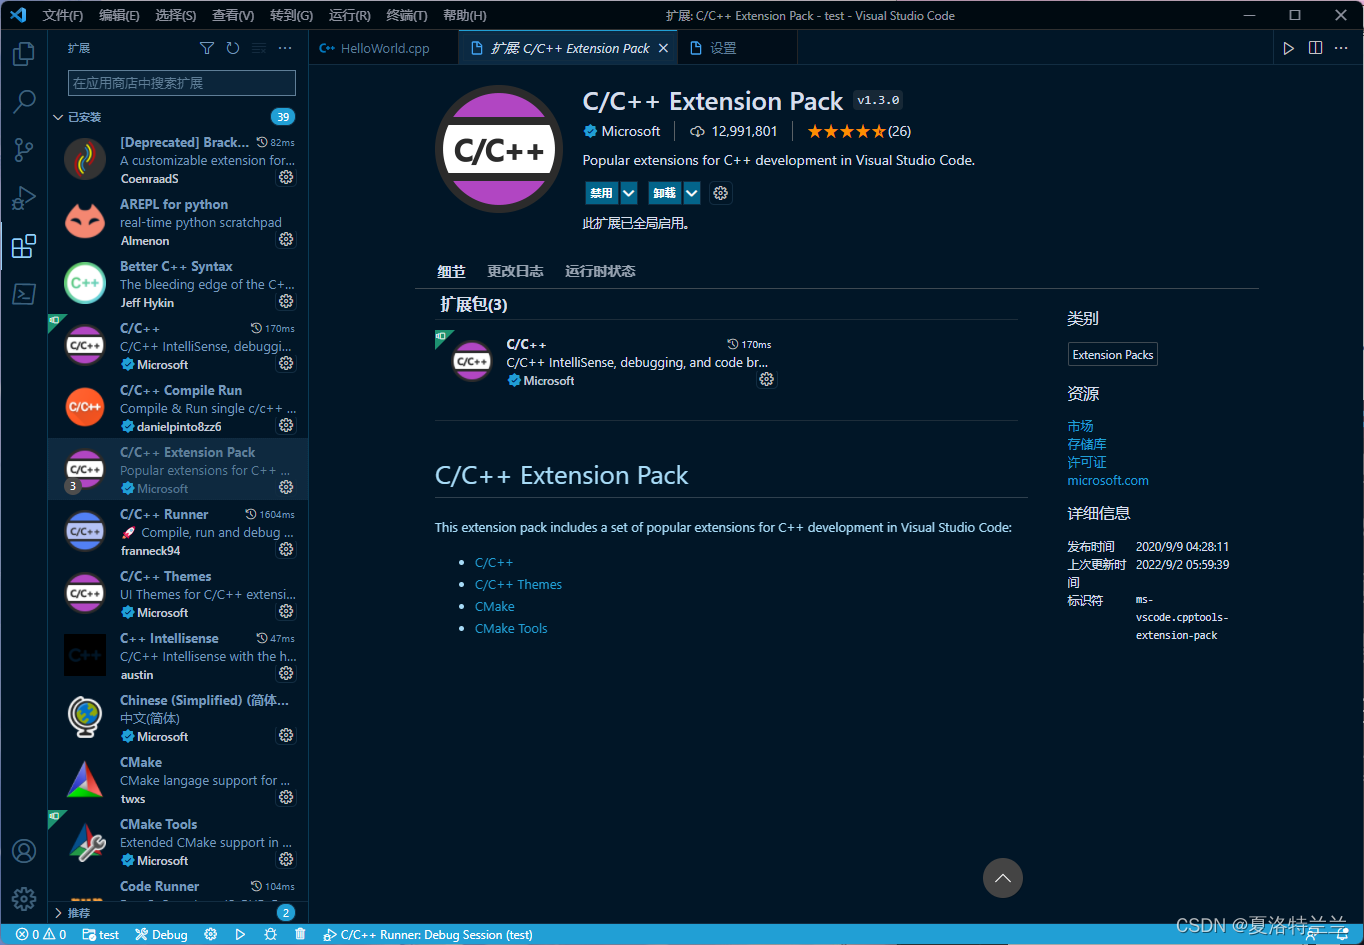The image size is (1364, 945).
Task: Click the filter extensions funnel icon
Action: pyautogui.click(x=207, y=48)
